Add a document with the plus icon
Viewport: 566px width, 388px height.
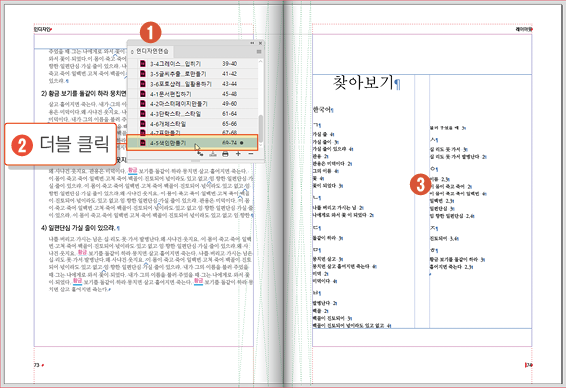coord(238,154)
